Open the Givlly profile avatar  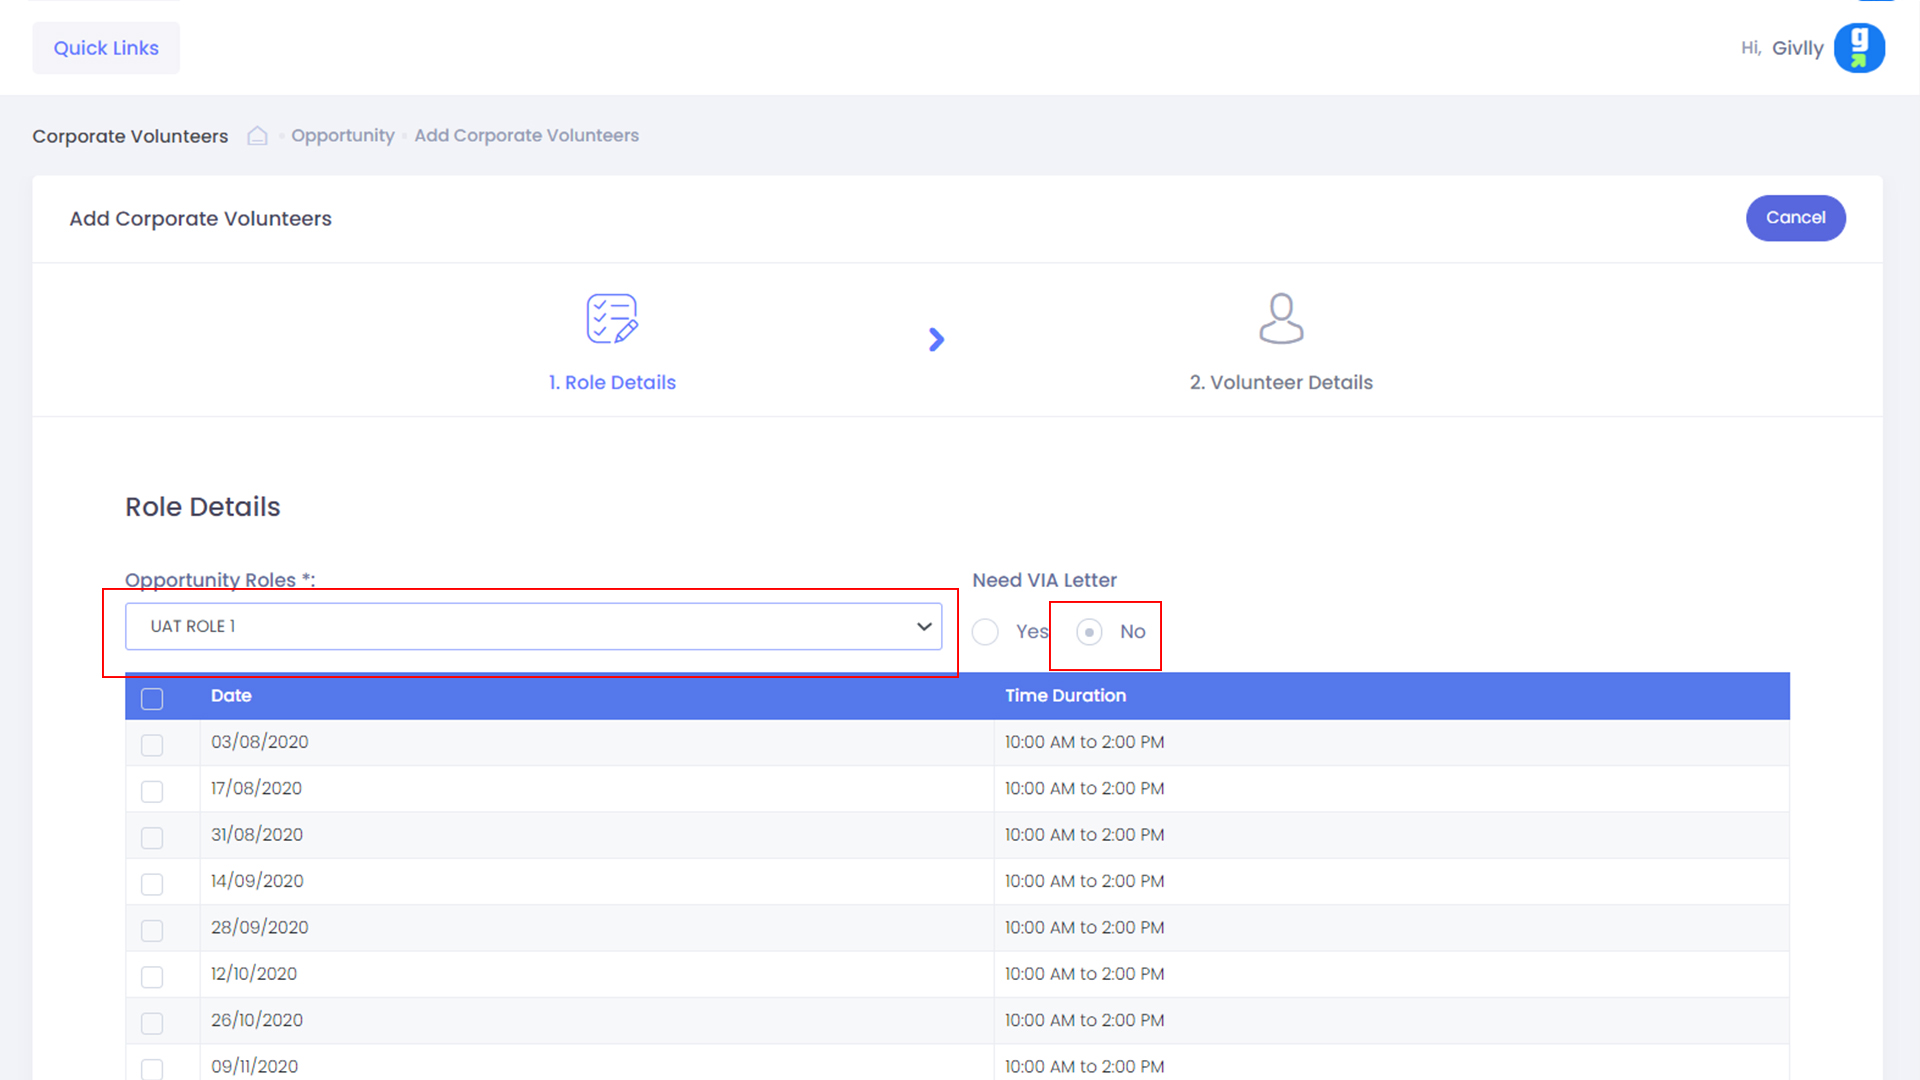click(1859, 48)
